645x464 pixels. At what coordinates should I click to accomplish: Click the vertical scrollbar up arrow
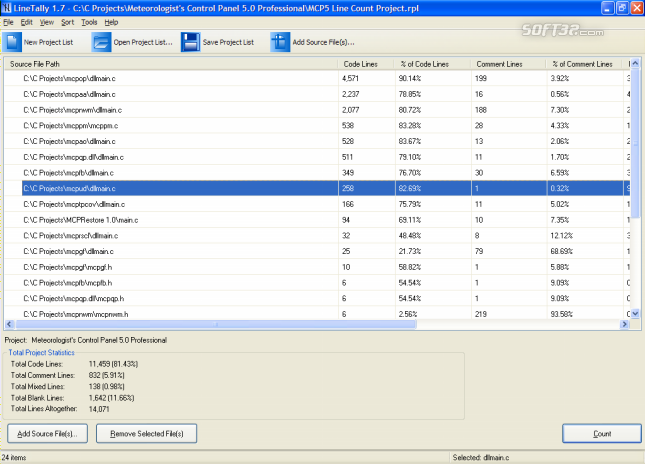635,63
